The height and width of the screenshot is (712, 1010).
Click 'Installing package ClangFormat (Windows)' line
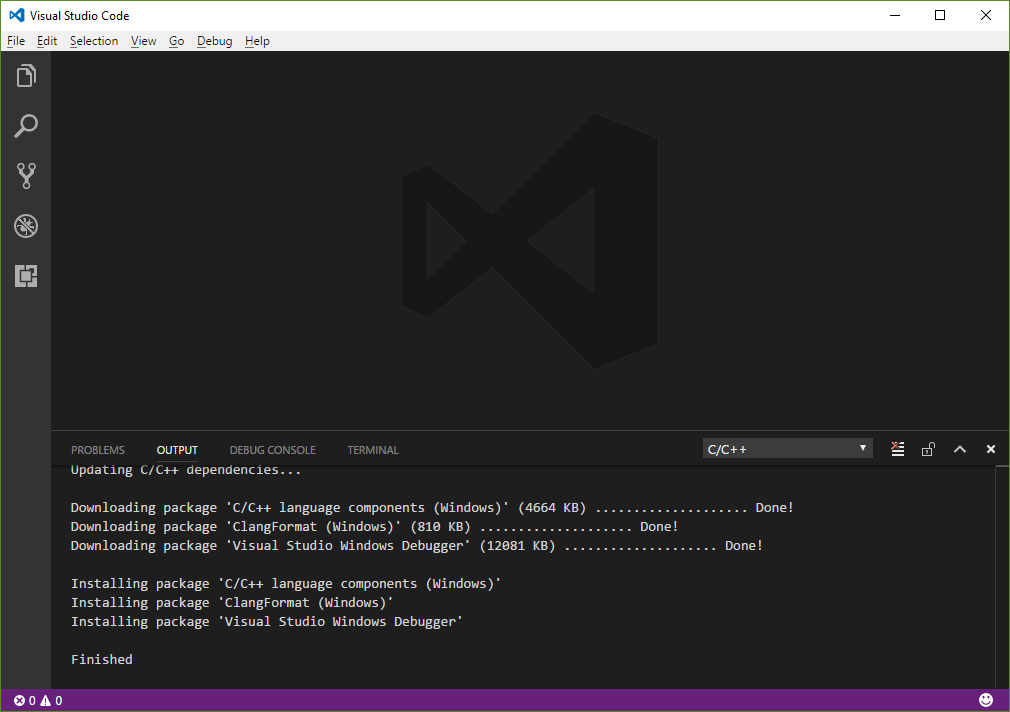(x=232, y=602)
